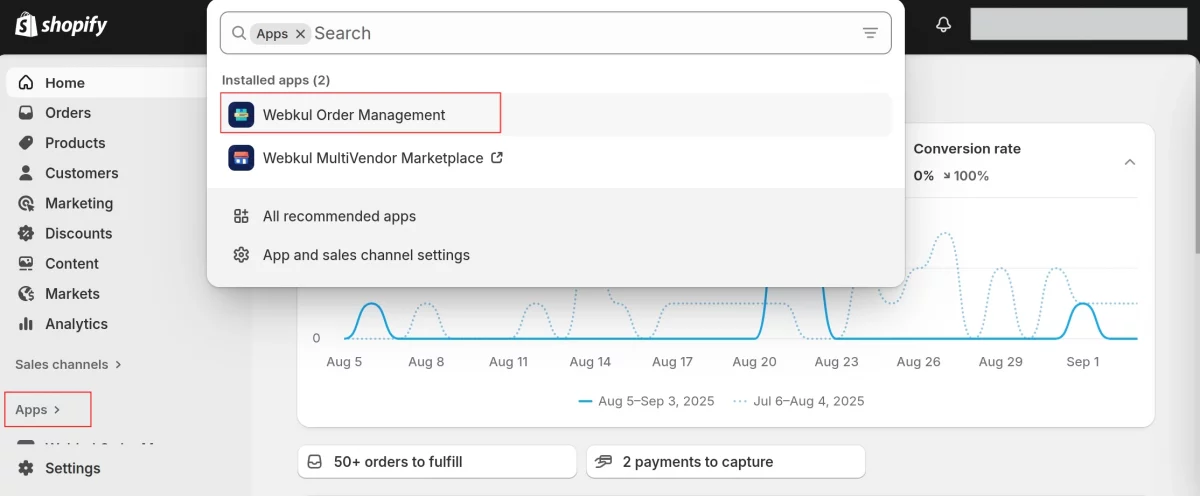Click the search filter icon
1200x496 pixels.
(x=870, y=33)
